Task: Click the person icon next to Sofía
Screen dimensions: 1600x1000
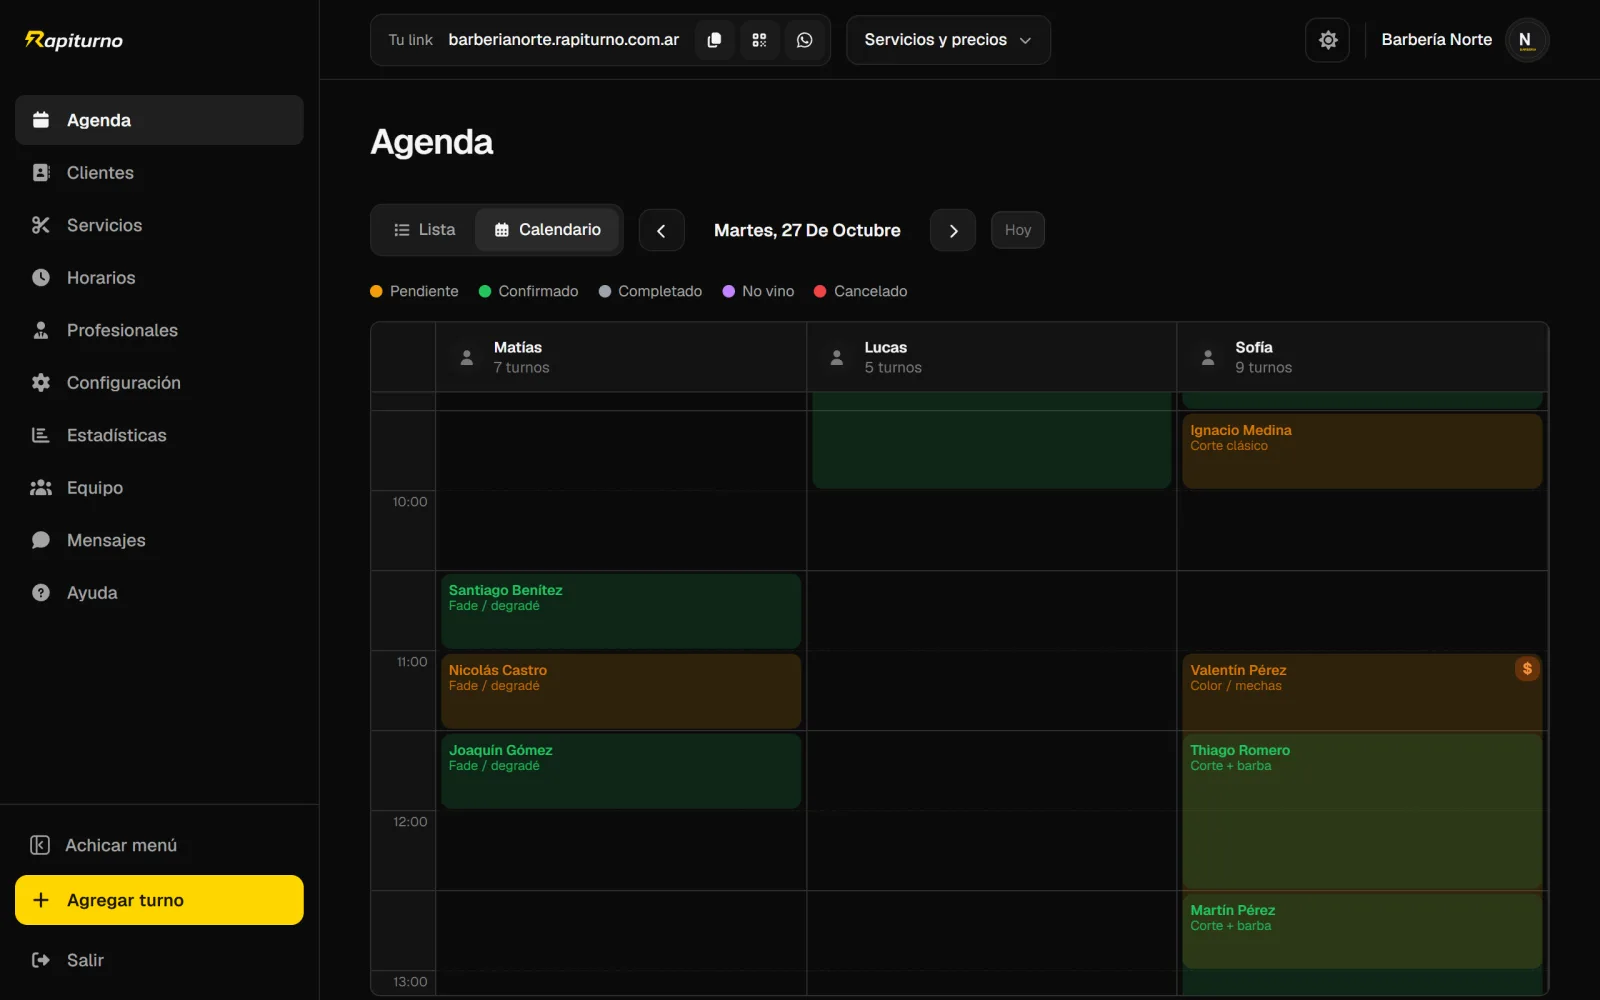Action: coord(1208,357)
